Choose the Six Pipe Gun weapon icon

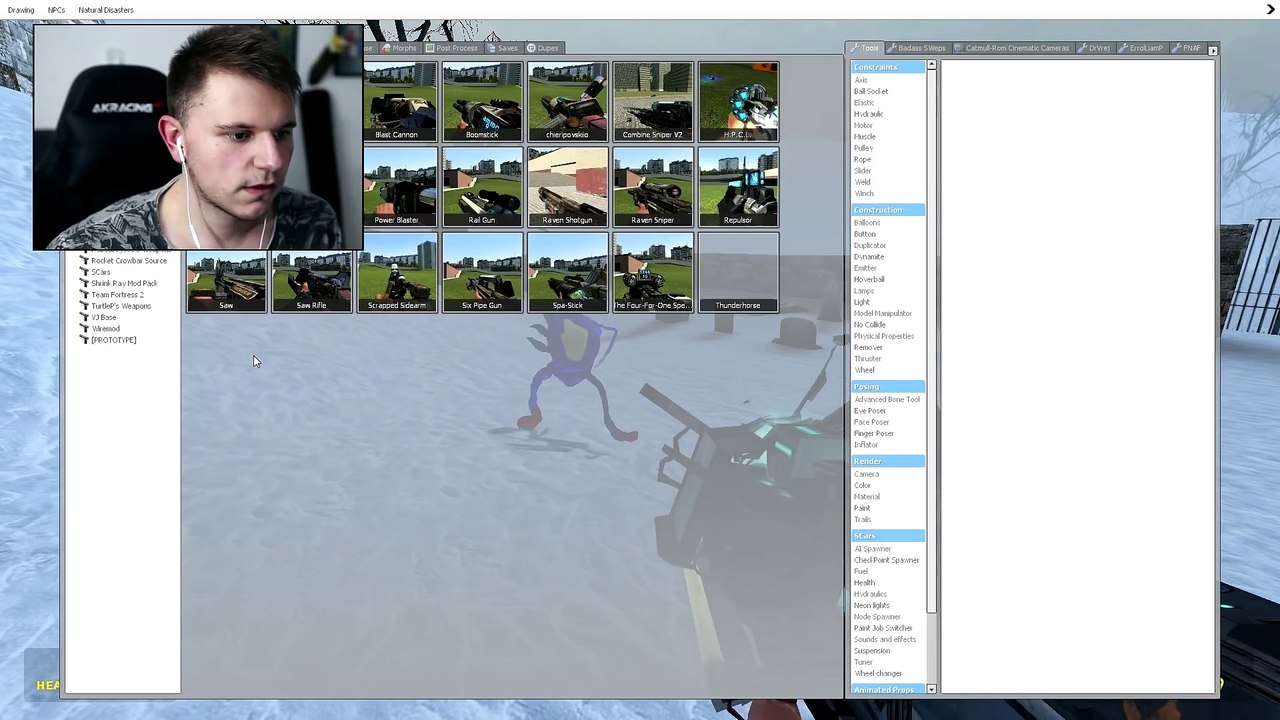click(x=482, y=272)
